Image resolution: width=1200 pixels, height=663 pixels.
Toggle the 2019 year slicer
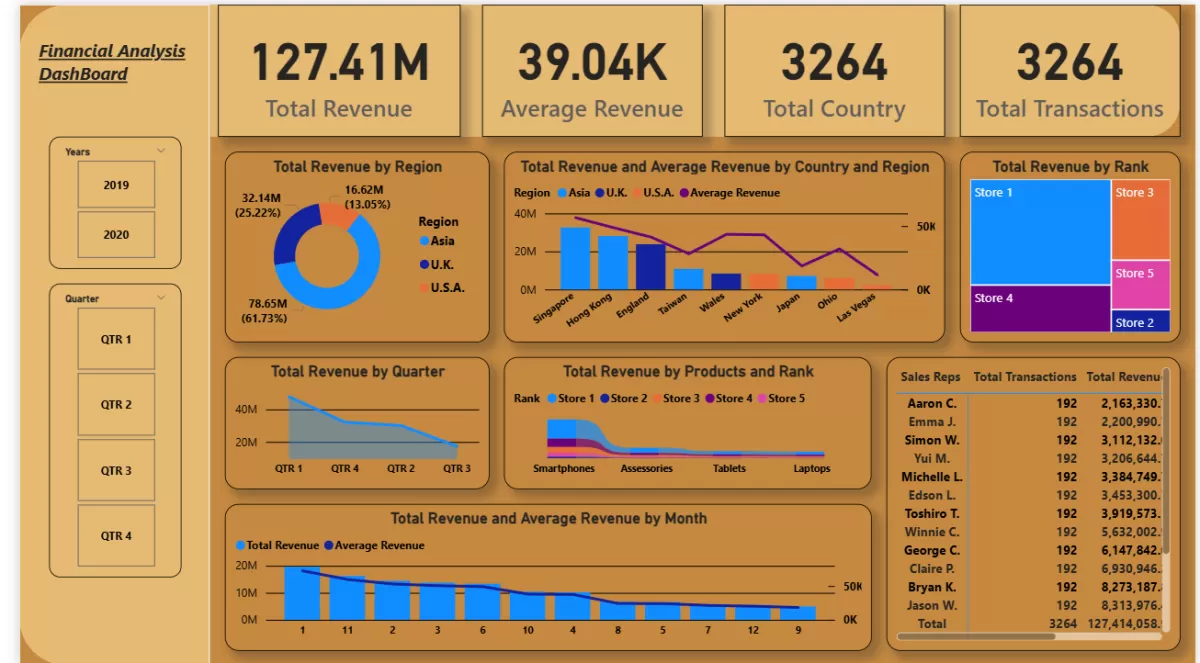pyautogui.click(x=116, y=185)
